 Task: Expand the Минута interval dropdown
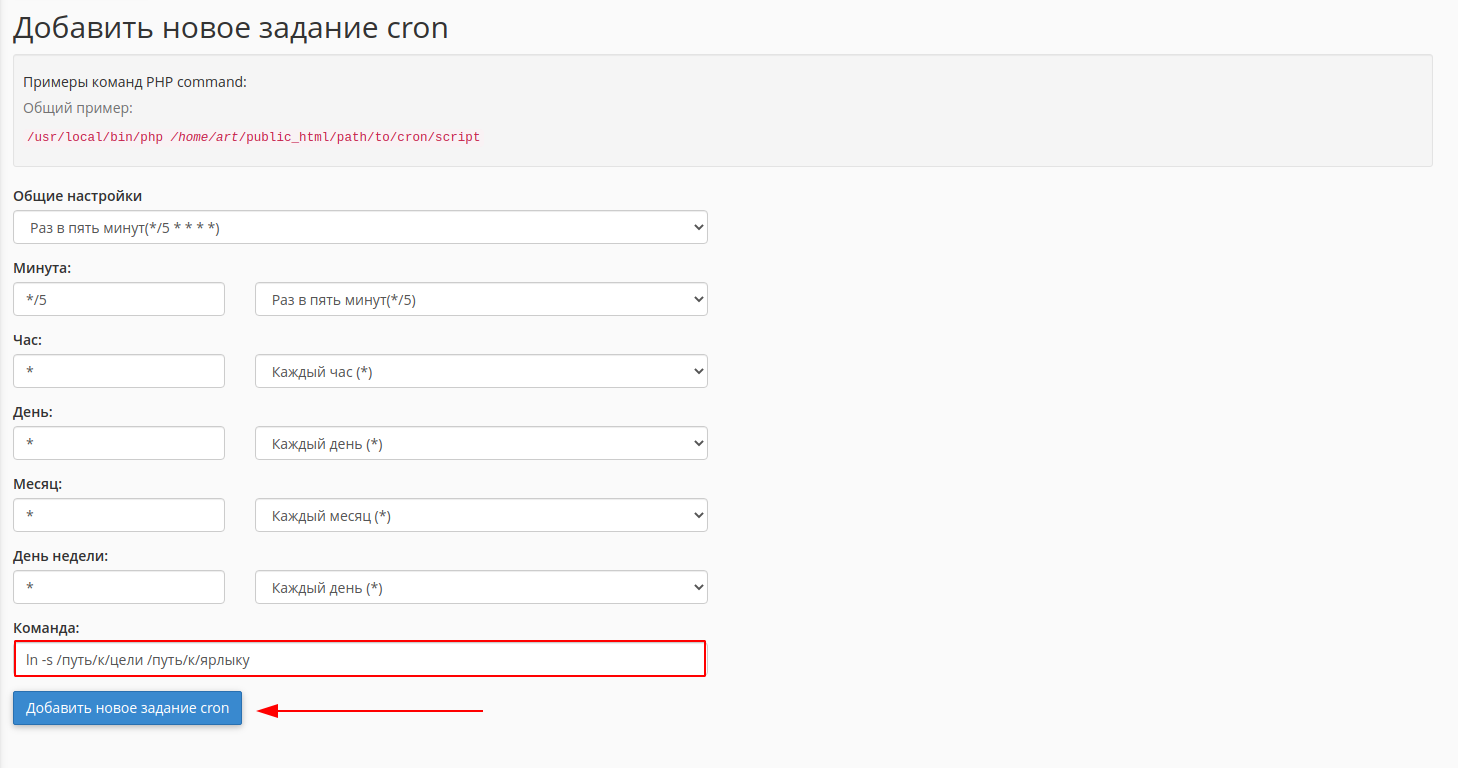point(481,300)
